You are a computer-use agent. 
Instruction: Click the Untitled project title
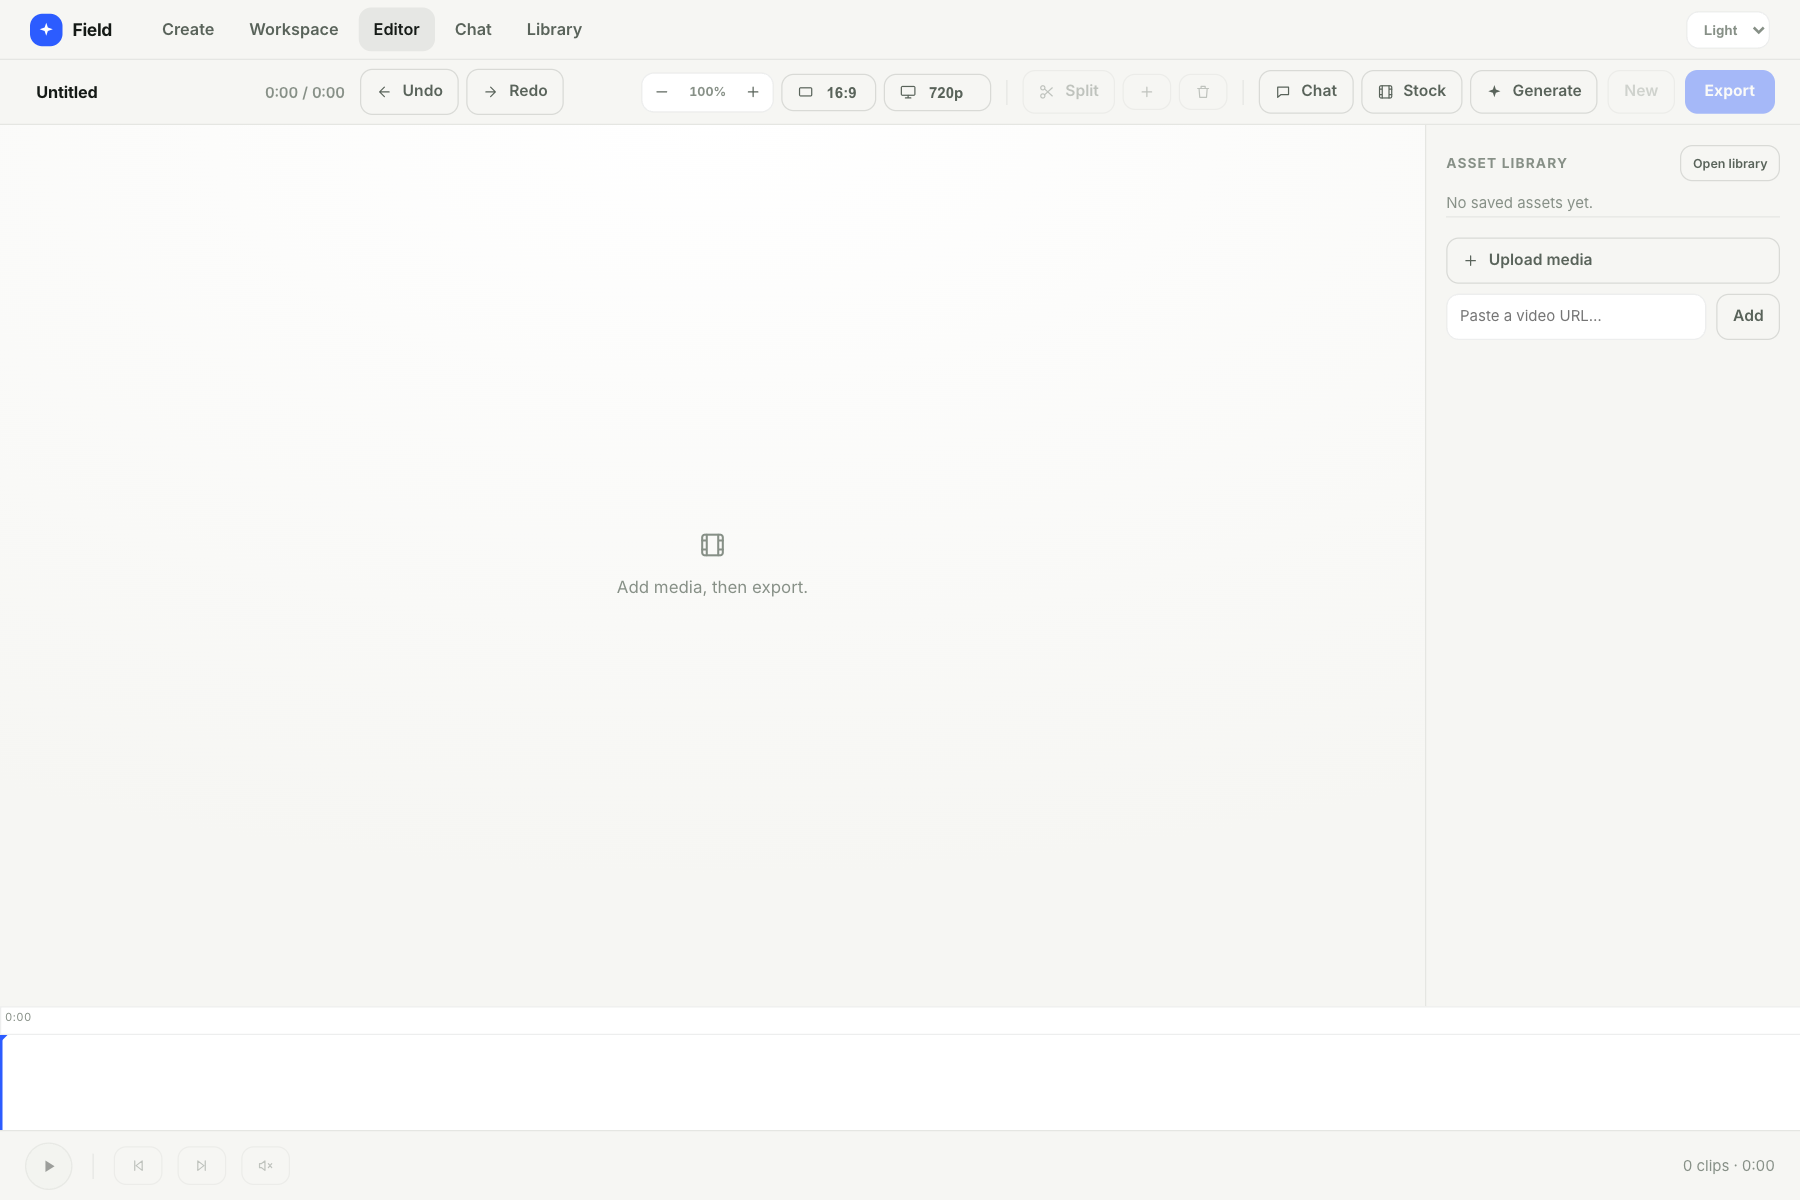[x=67, y=92]
